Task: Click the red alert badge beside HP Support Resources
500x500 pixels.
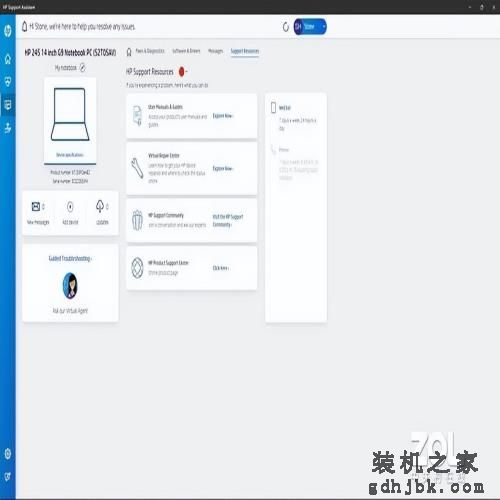Action: click(x=182, y=71)
